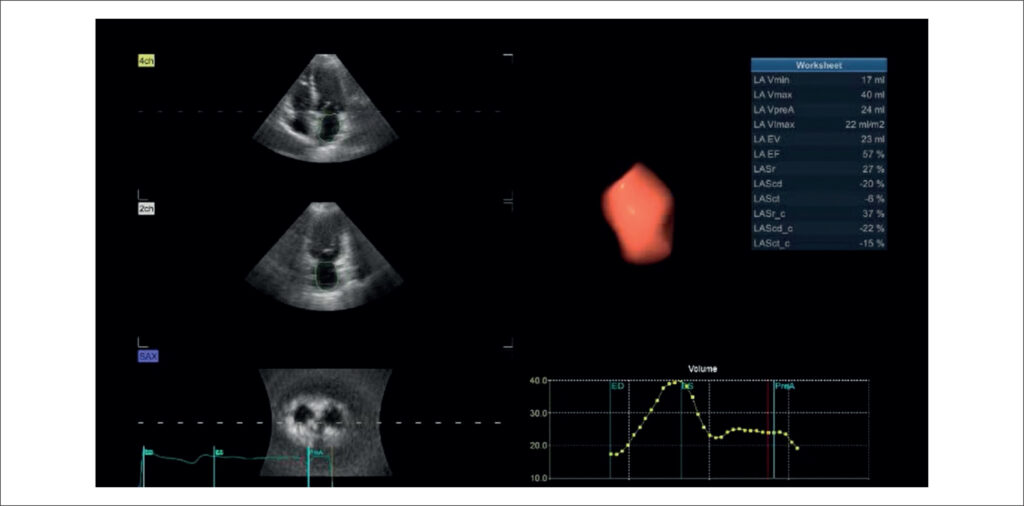Click the ES marker on ECG trace
The image size is (1024, 506).
pos(219,452)
